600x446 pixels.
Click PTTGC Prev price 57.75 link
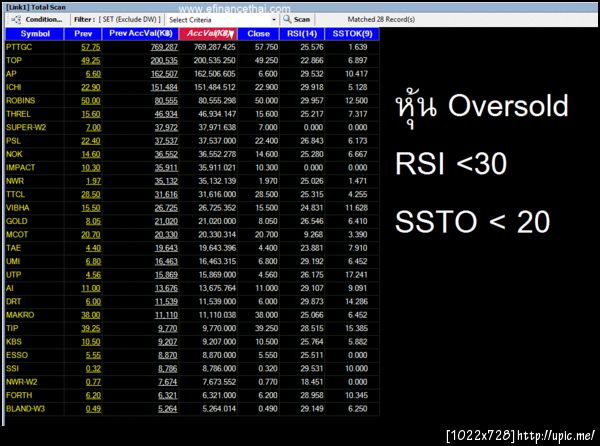(91, 47)
